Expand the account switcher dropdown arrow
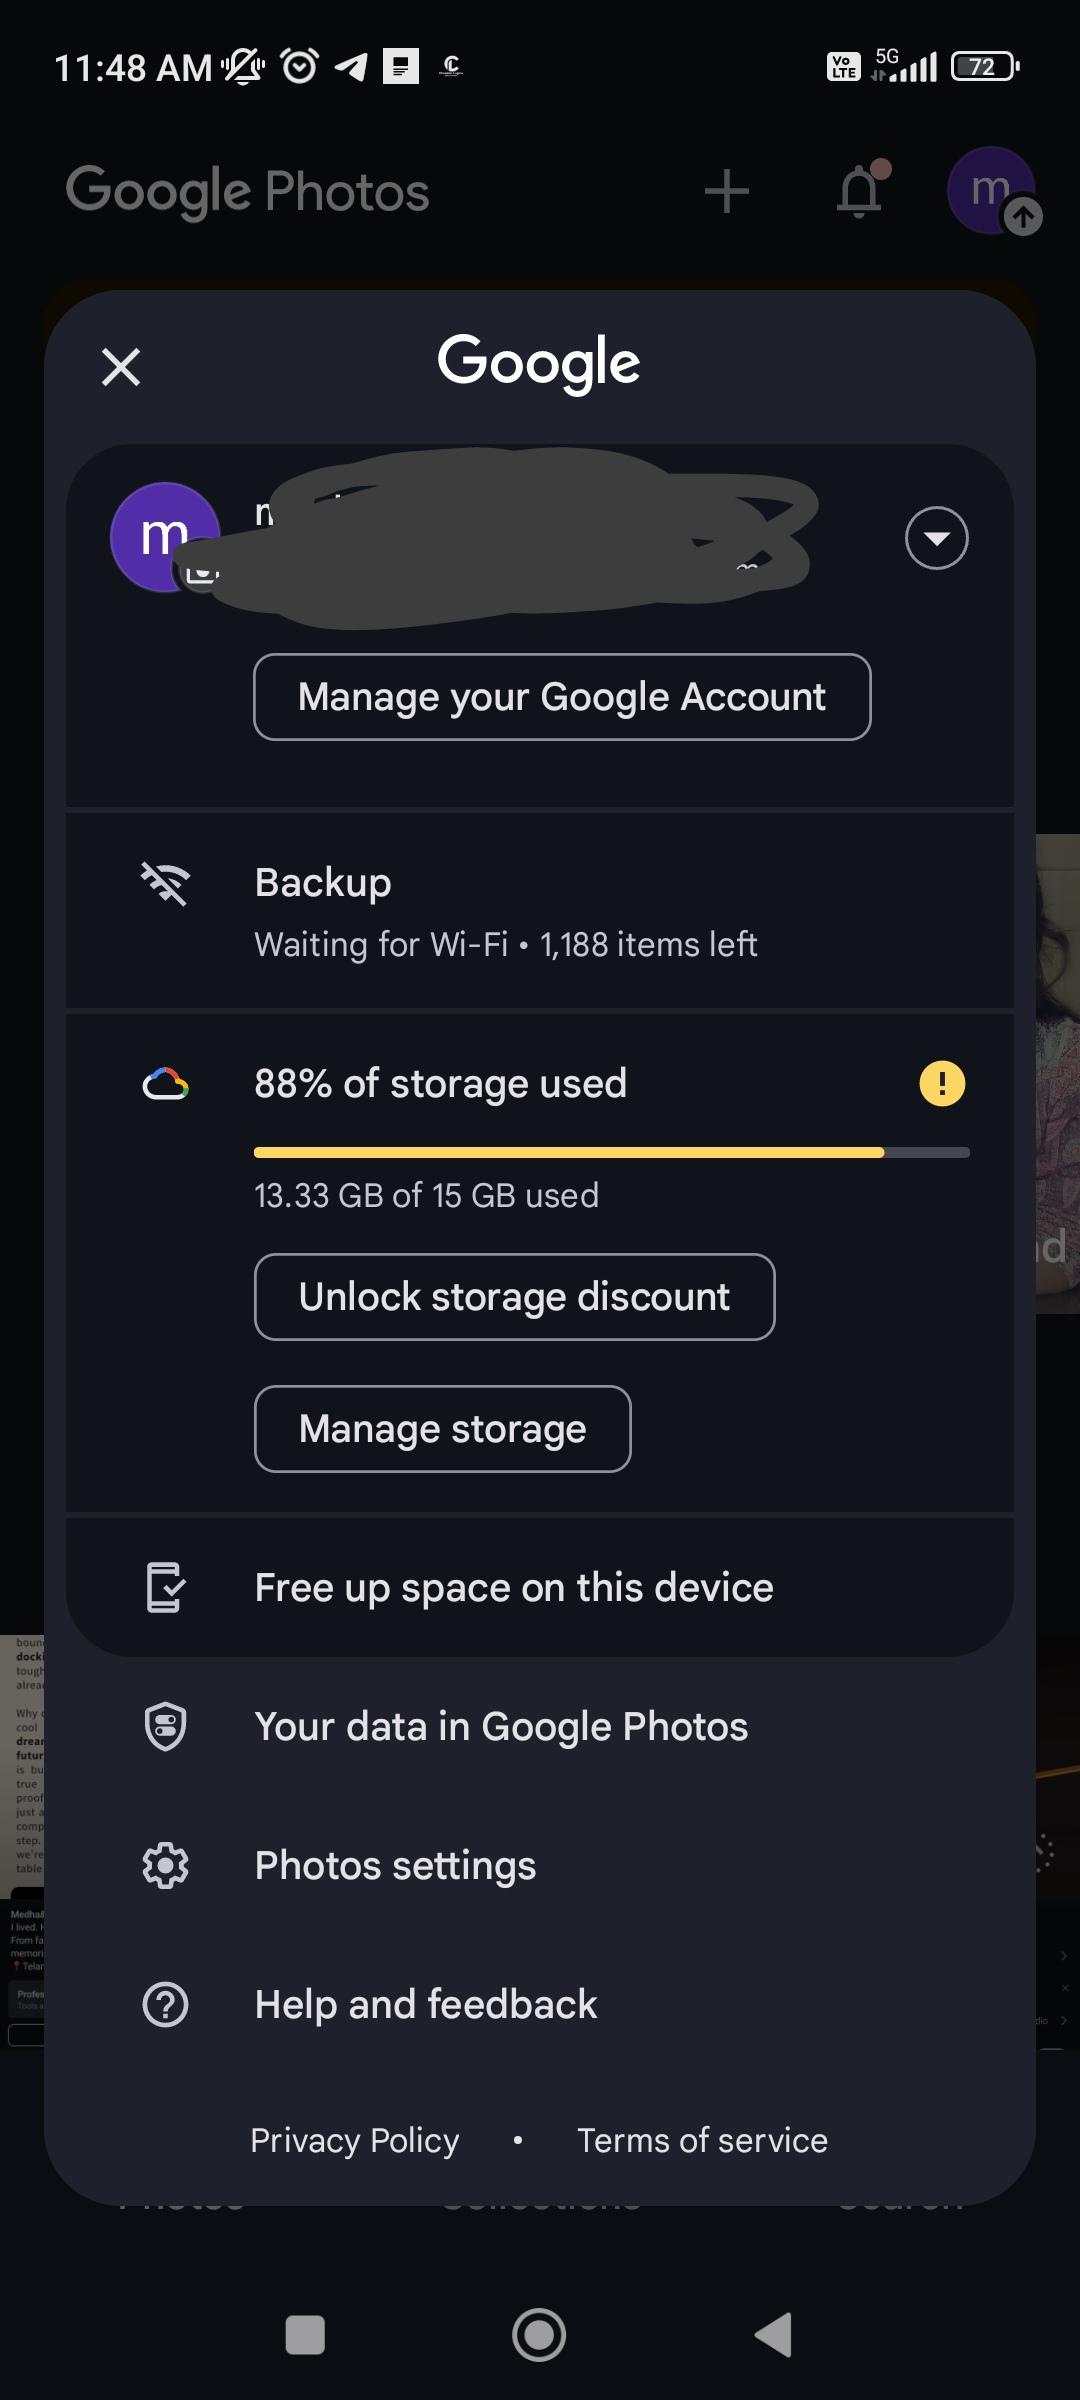Viewport: 1080px width, 2400px height. point(936,538)
